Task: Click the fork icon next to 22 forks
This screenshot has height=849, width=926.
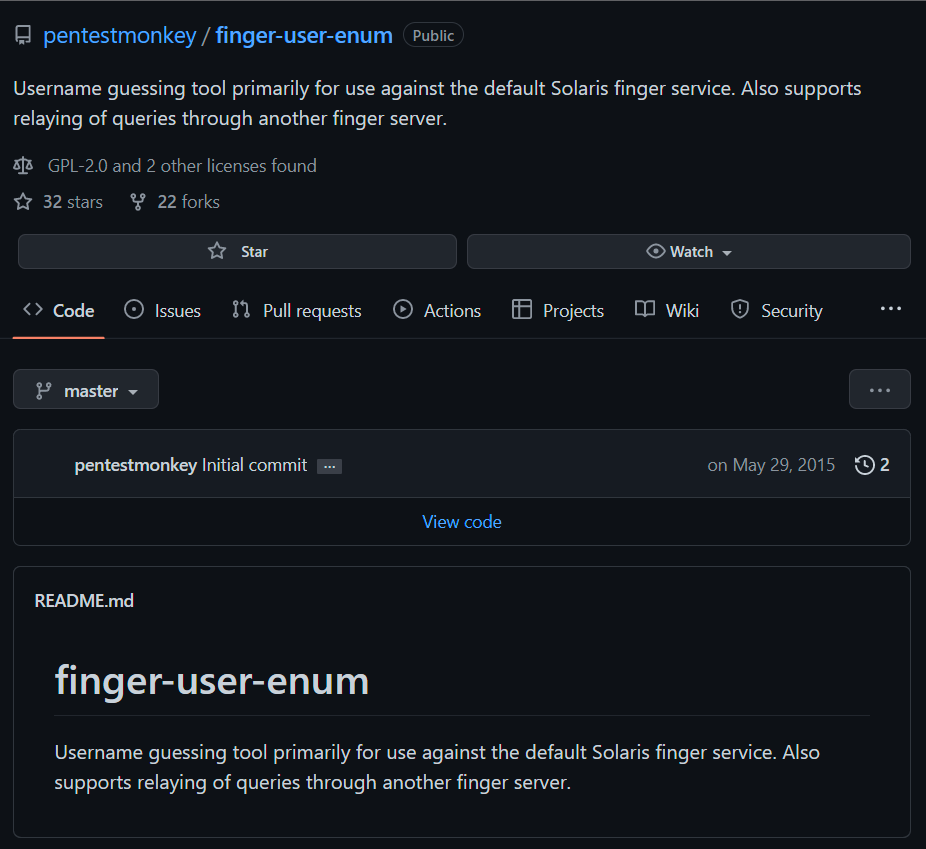Action: tap(138, 202)
